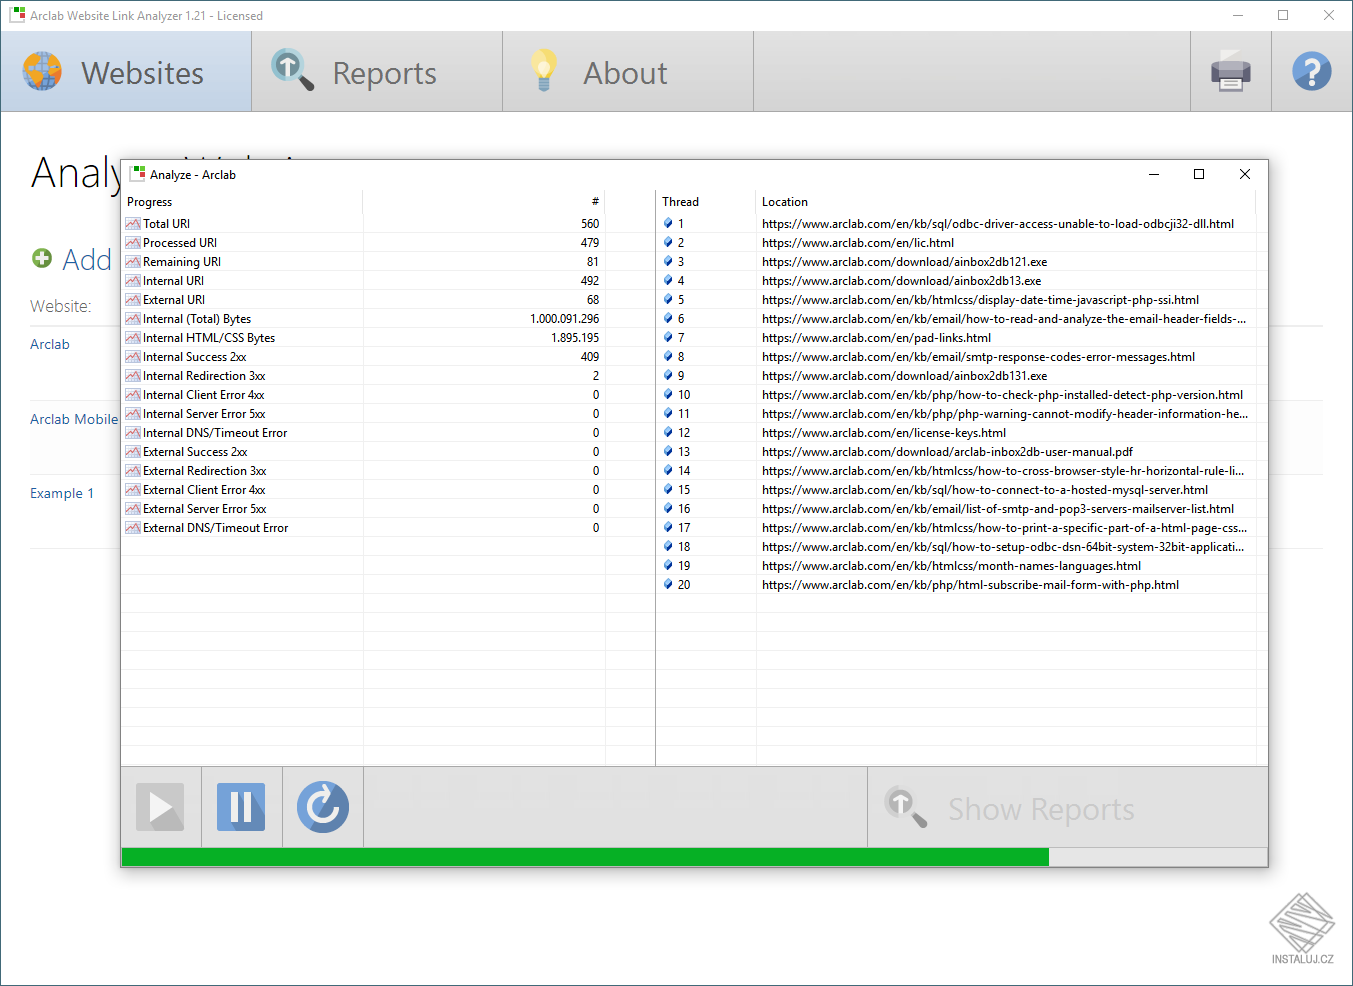Screen dimensions: 1353x986
Task: Resume scanning with the play icon
Action: (x=160, y=807)
